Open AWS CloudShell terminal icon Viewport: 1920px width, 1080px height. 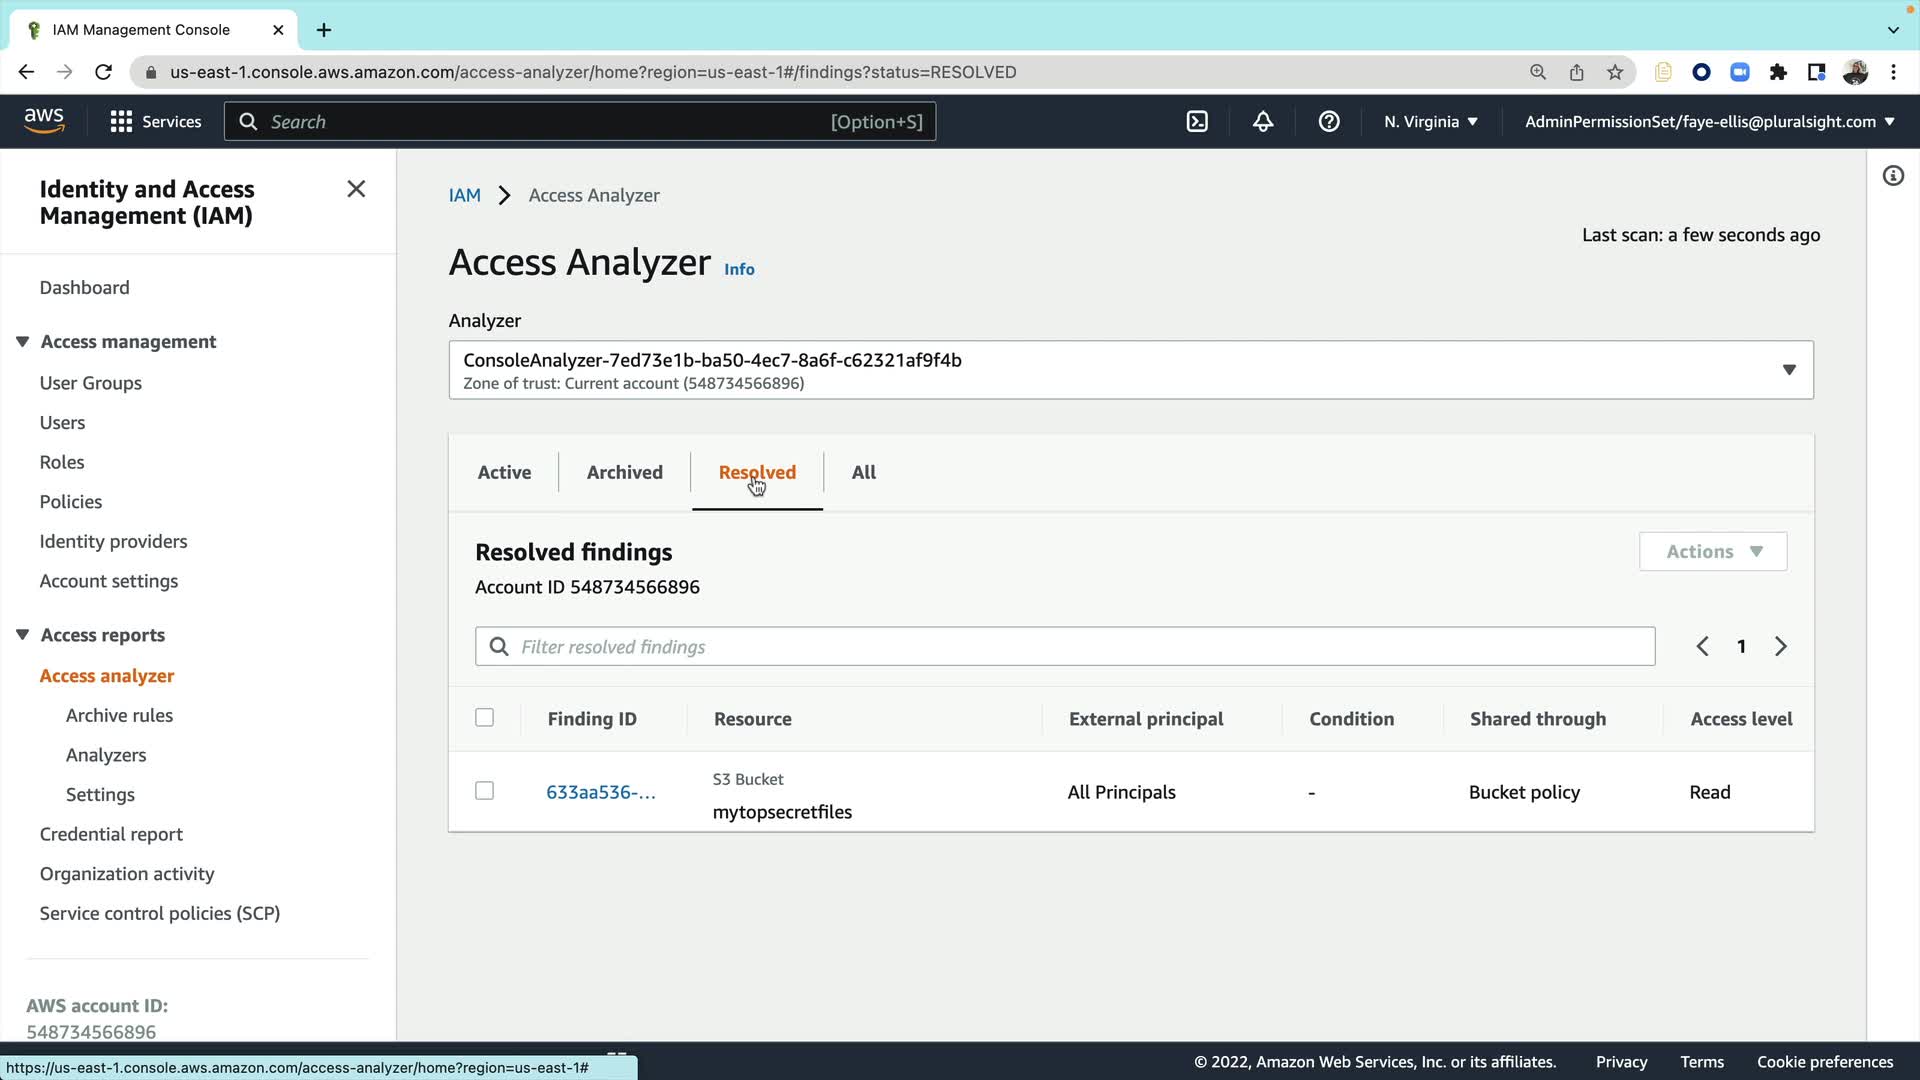pos(1197,122)
